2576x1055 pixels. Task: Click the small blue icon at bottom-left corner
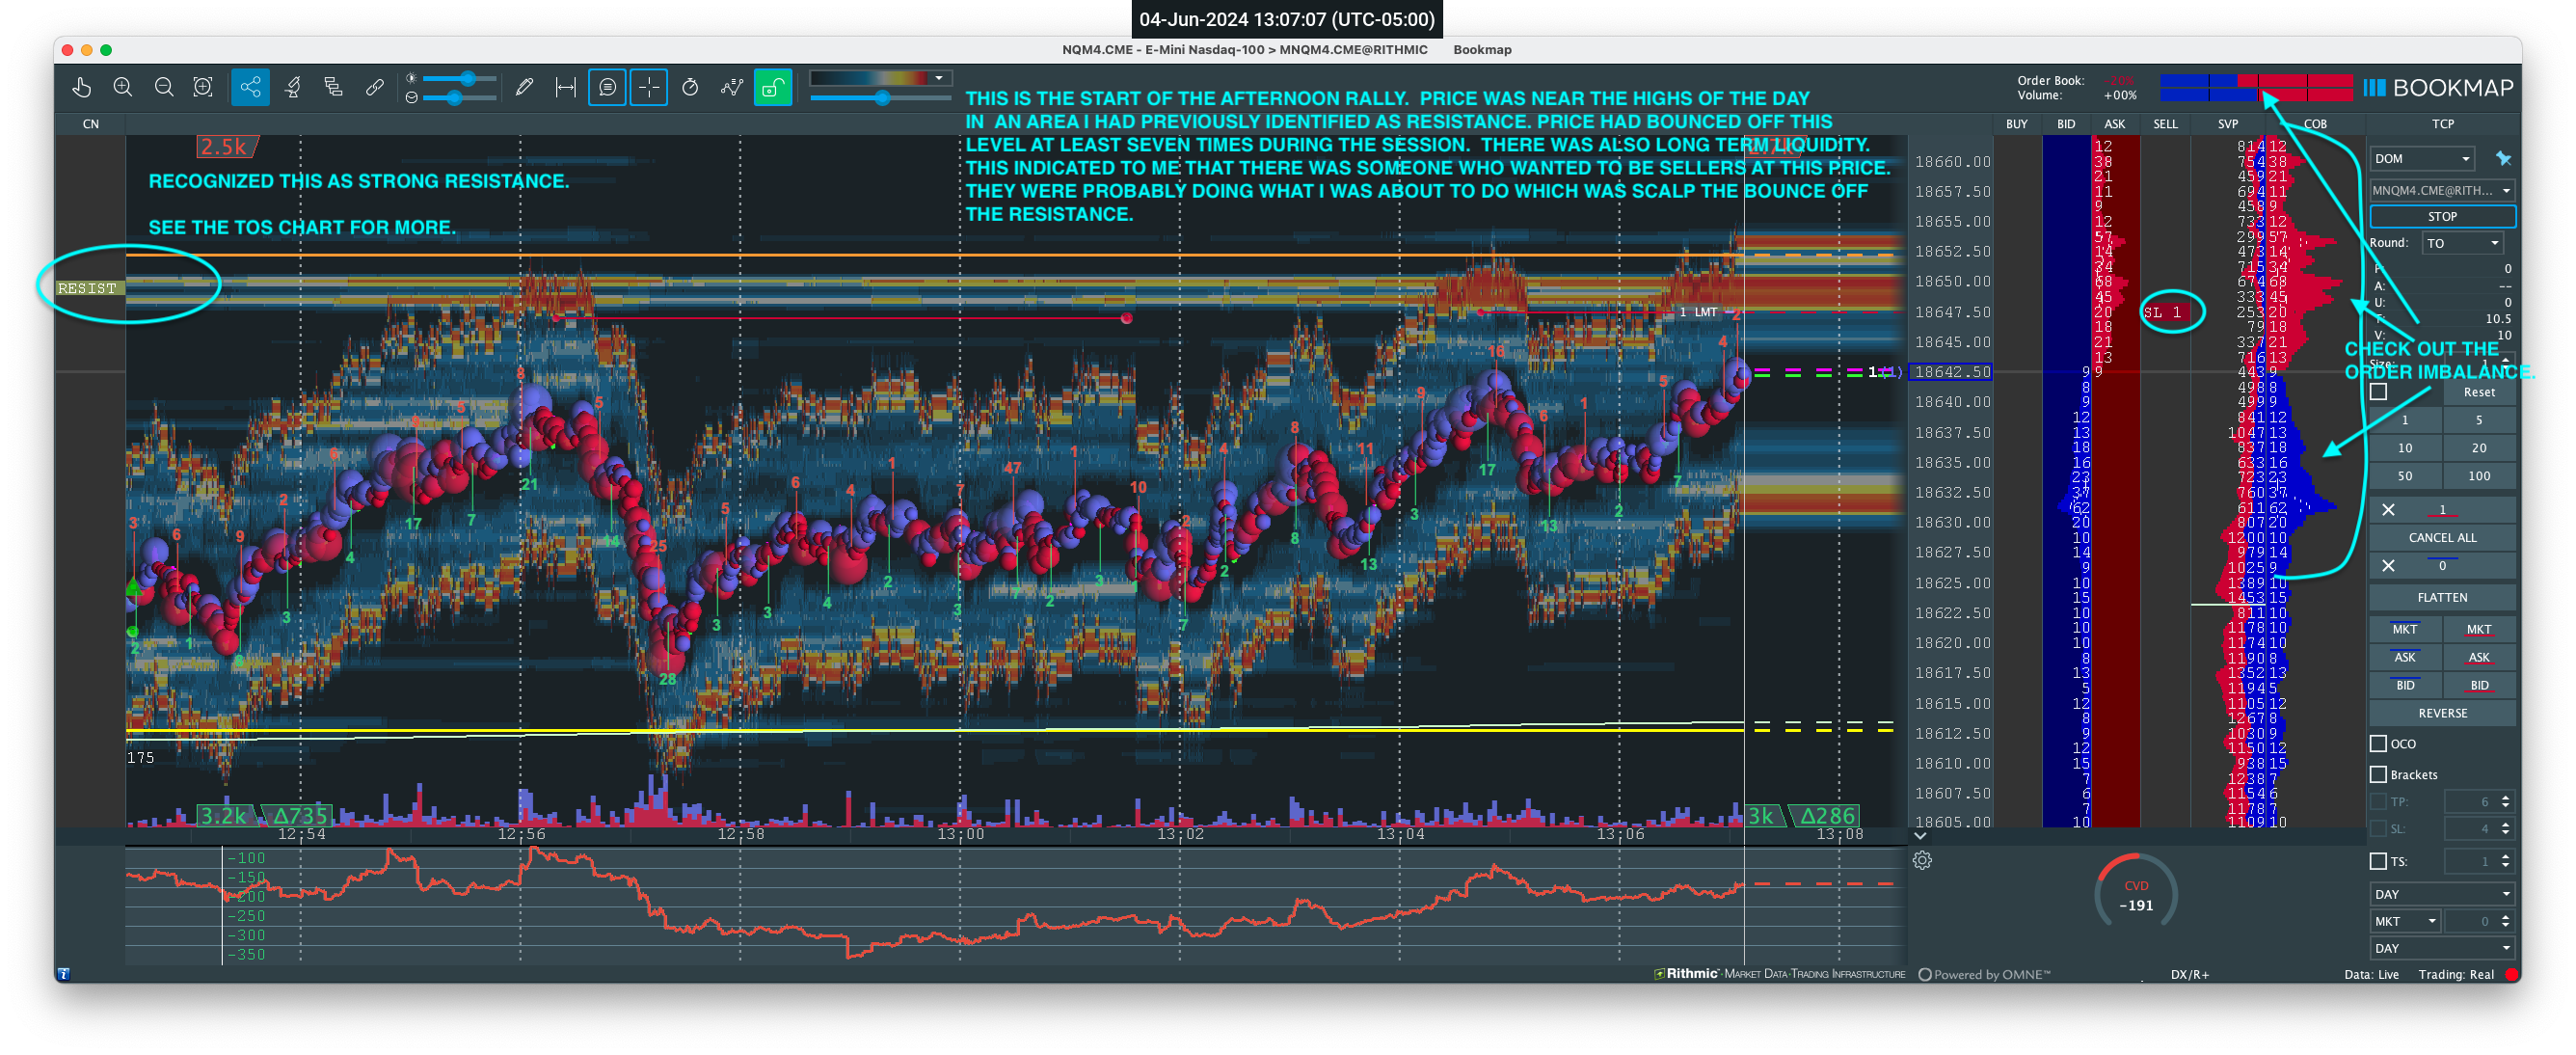coord(64,975)
